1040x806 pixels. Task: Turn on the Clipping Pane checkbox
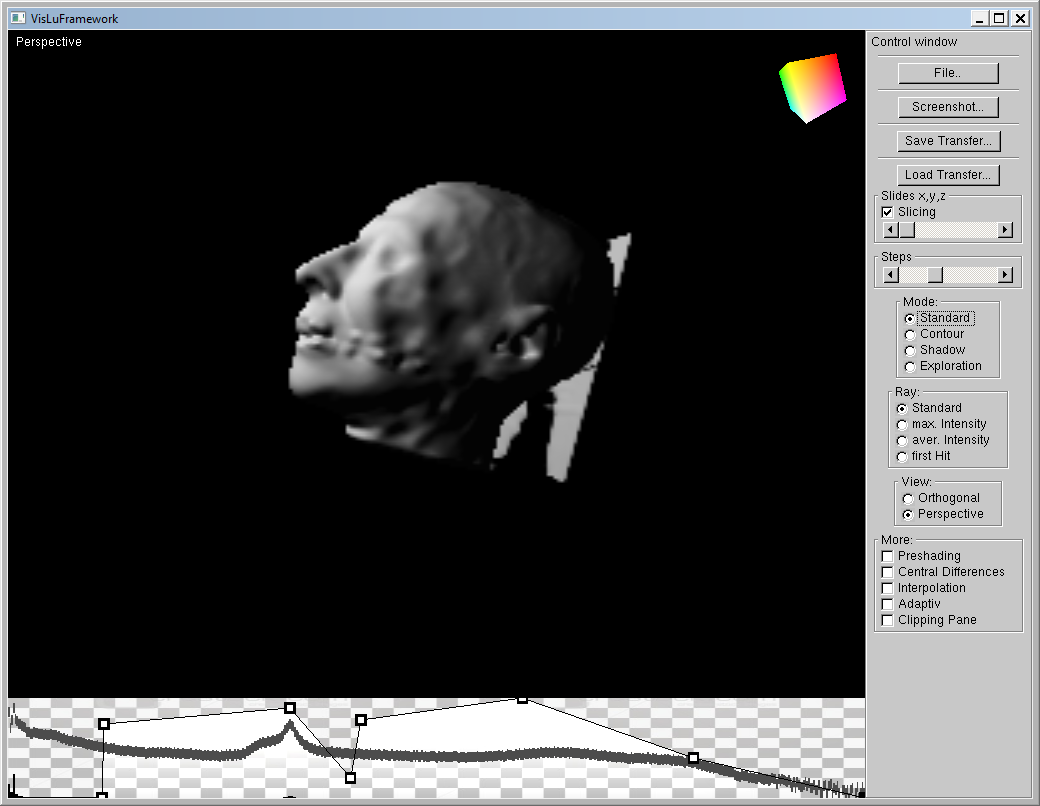pos(887,620)
